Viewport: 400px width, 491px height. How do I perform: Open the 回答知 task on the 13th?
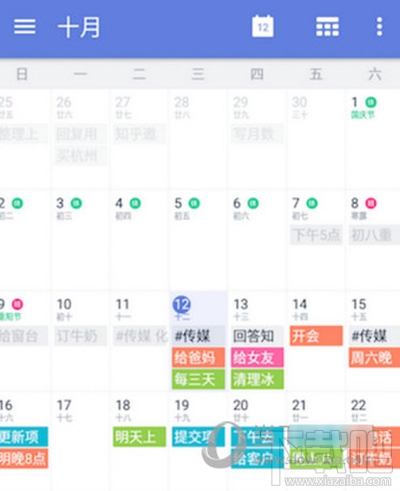point(257,336)
